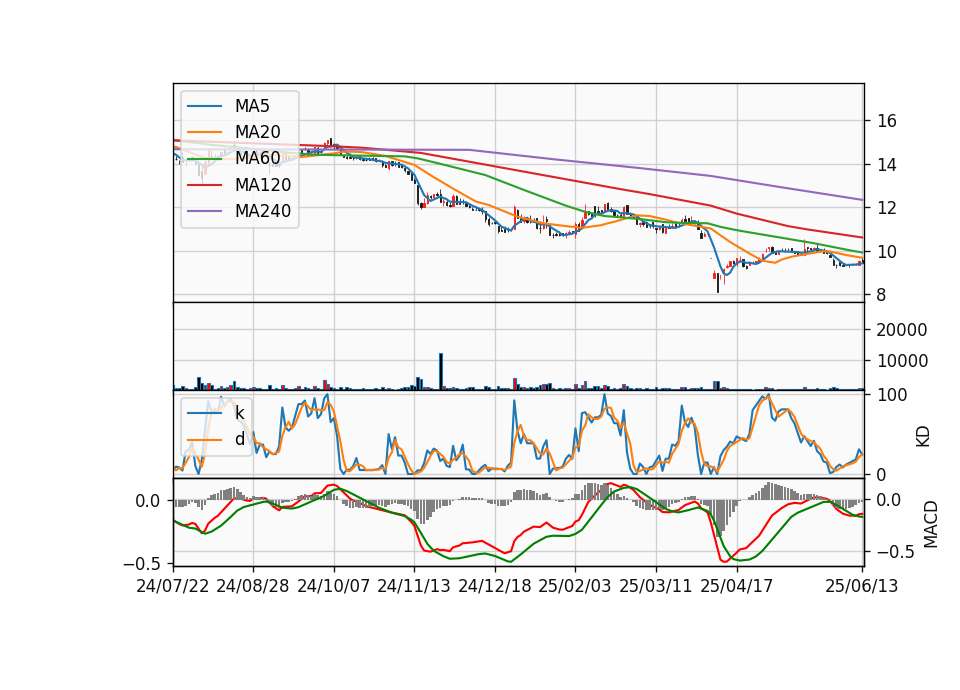
Task: Click the 24/11/13 date axis label
Action: coord(414,586)
